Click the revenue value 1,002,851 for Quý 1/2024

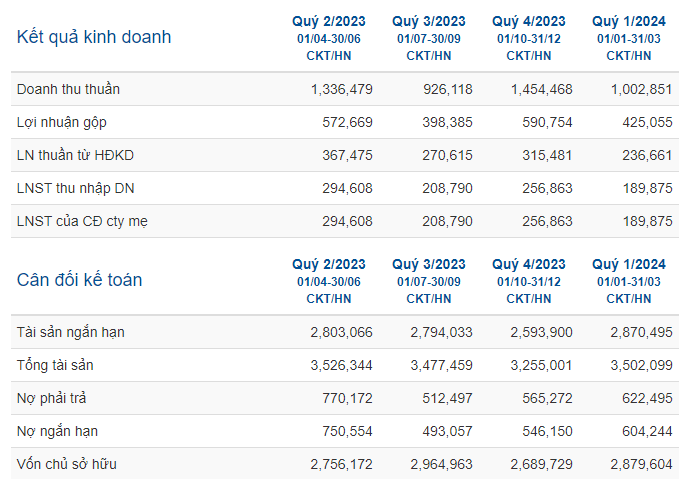[641, 89]
